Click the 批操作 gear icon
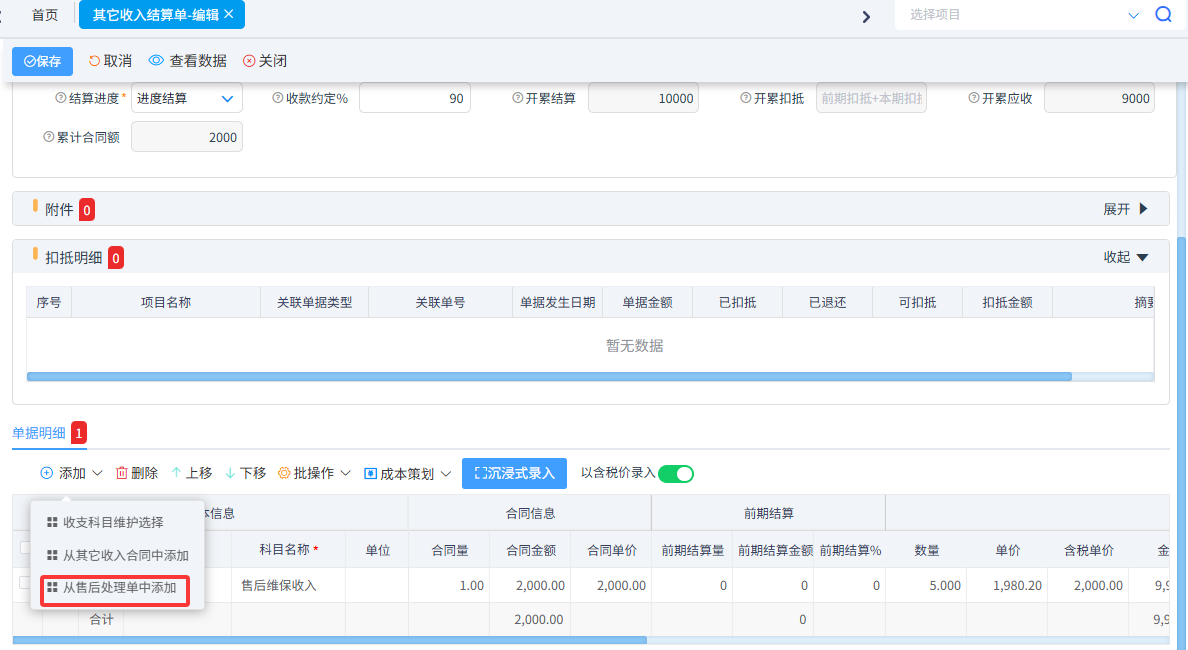Screen dimensions: 1188x650 pyautogui.click(x=285, y=473)
